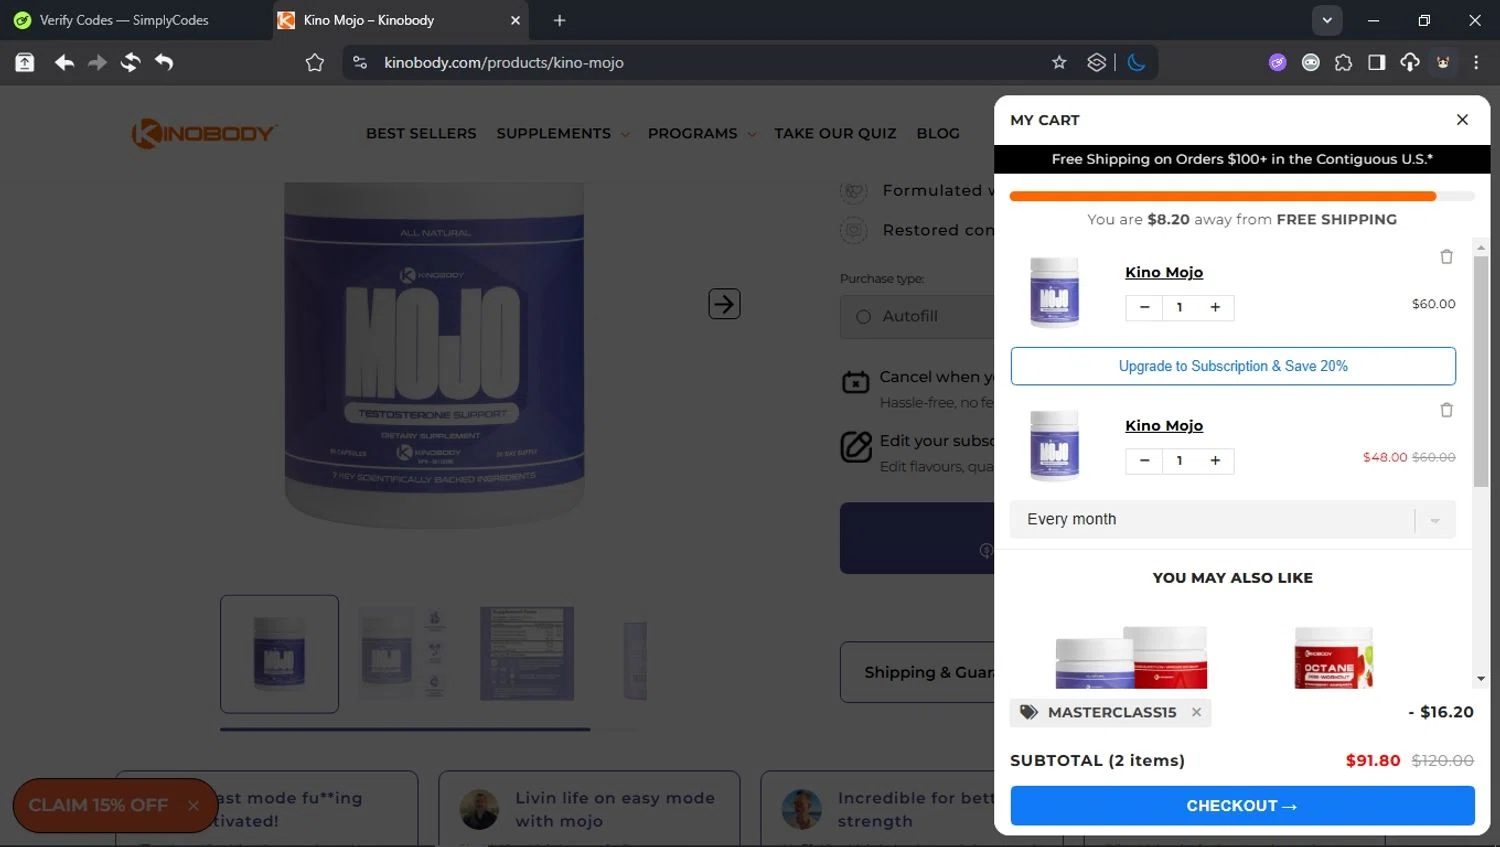Image resolution: width=1500 pixels, height=847 pixels.
Task: Expand the Shipping & Guarantee section
Action: [917, 672]
